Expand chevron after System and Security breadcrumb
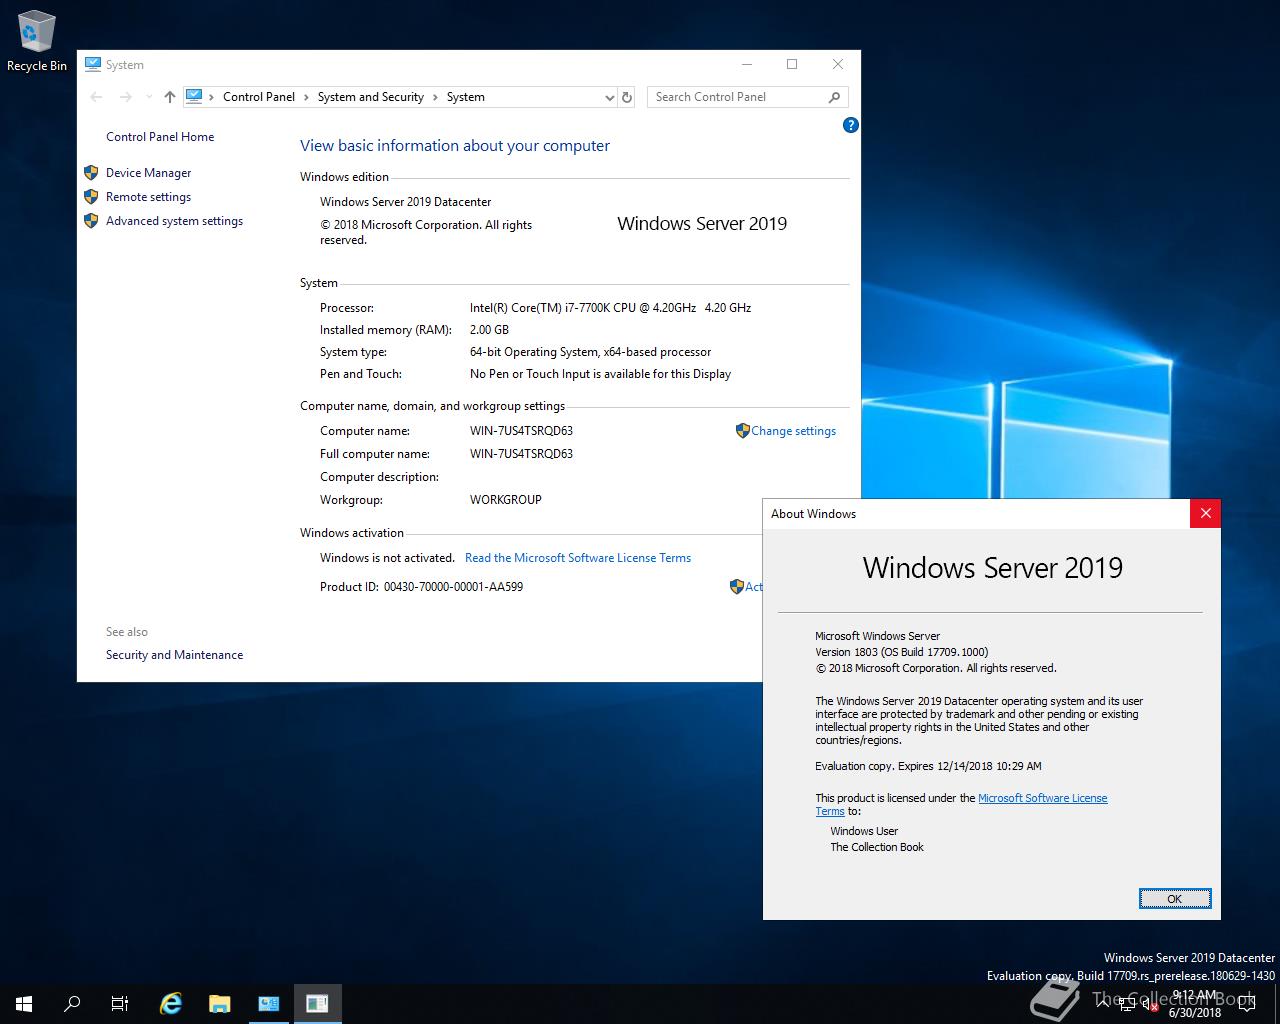This screenshot has width=1280, height=1024. pyautogui.click(x=435, y=97)
